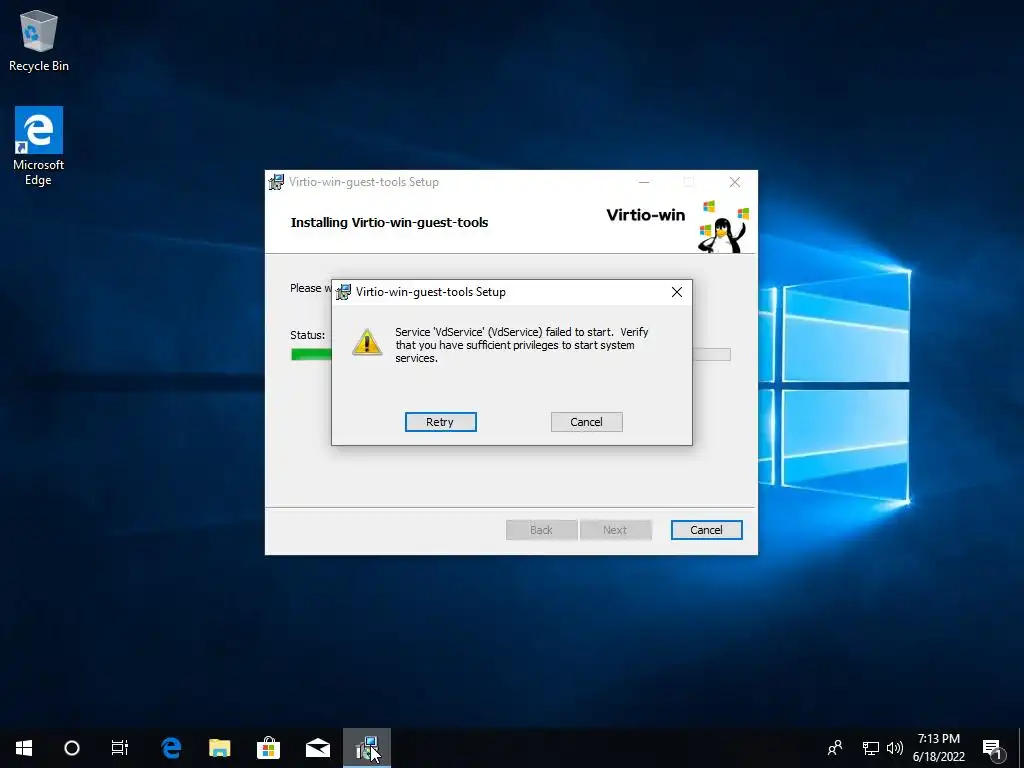Open the volume speaker icon

point(895,748)
